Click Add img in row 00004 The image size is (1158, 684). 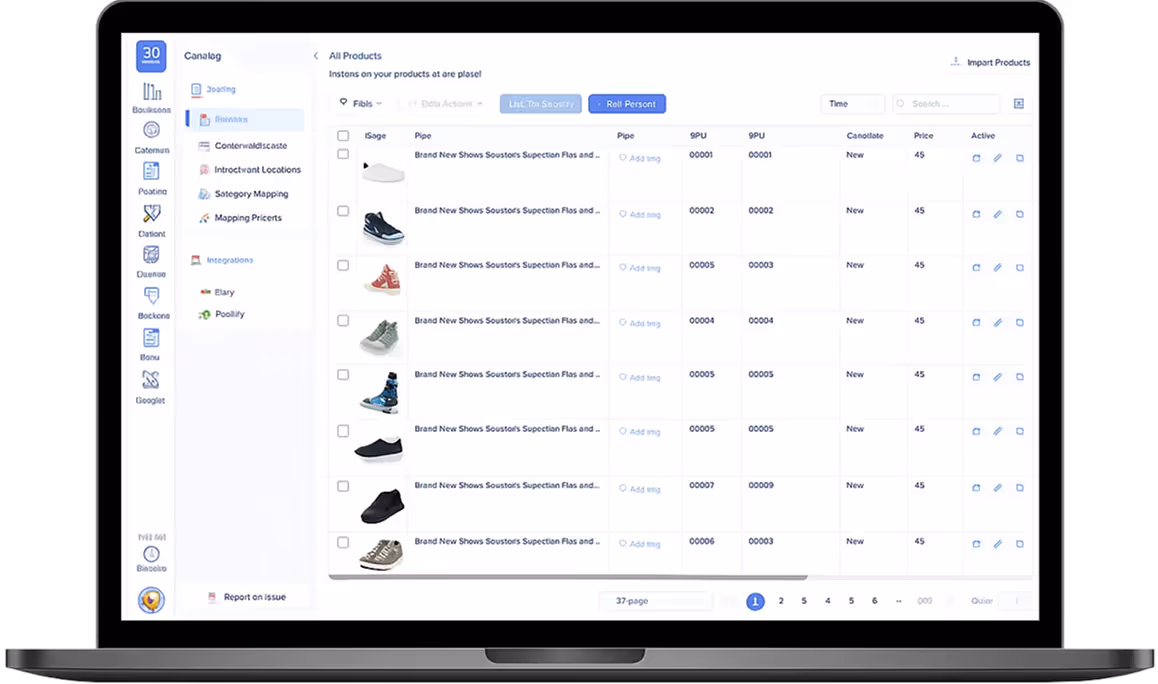tap(640, 323)
